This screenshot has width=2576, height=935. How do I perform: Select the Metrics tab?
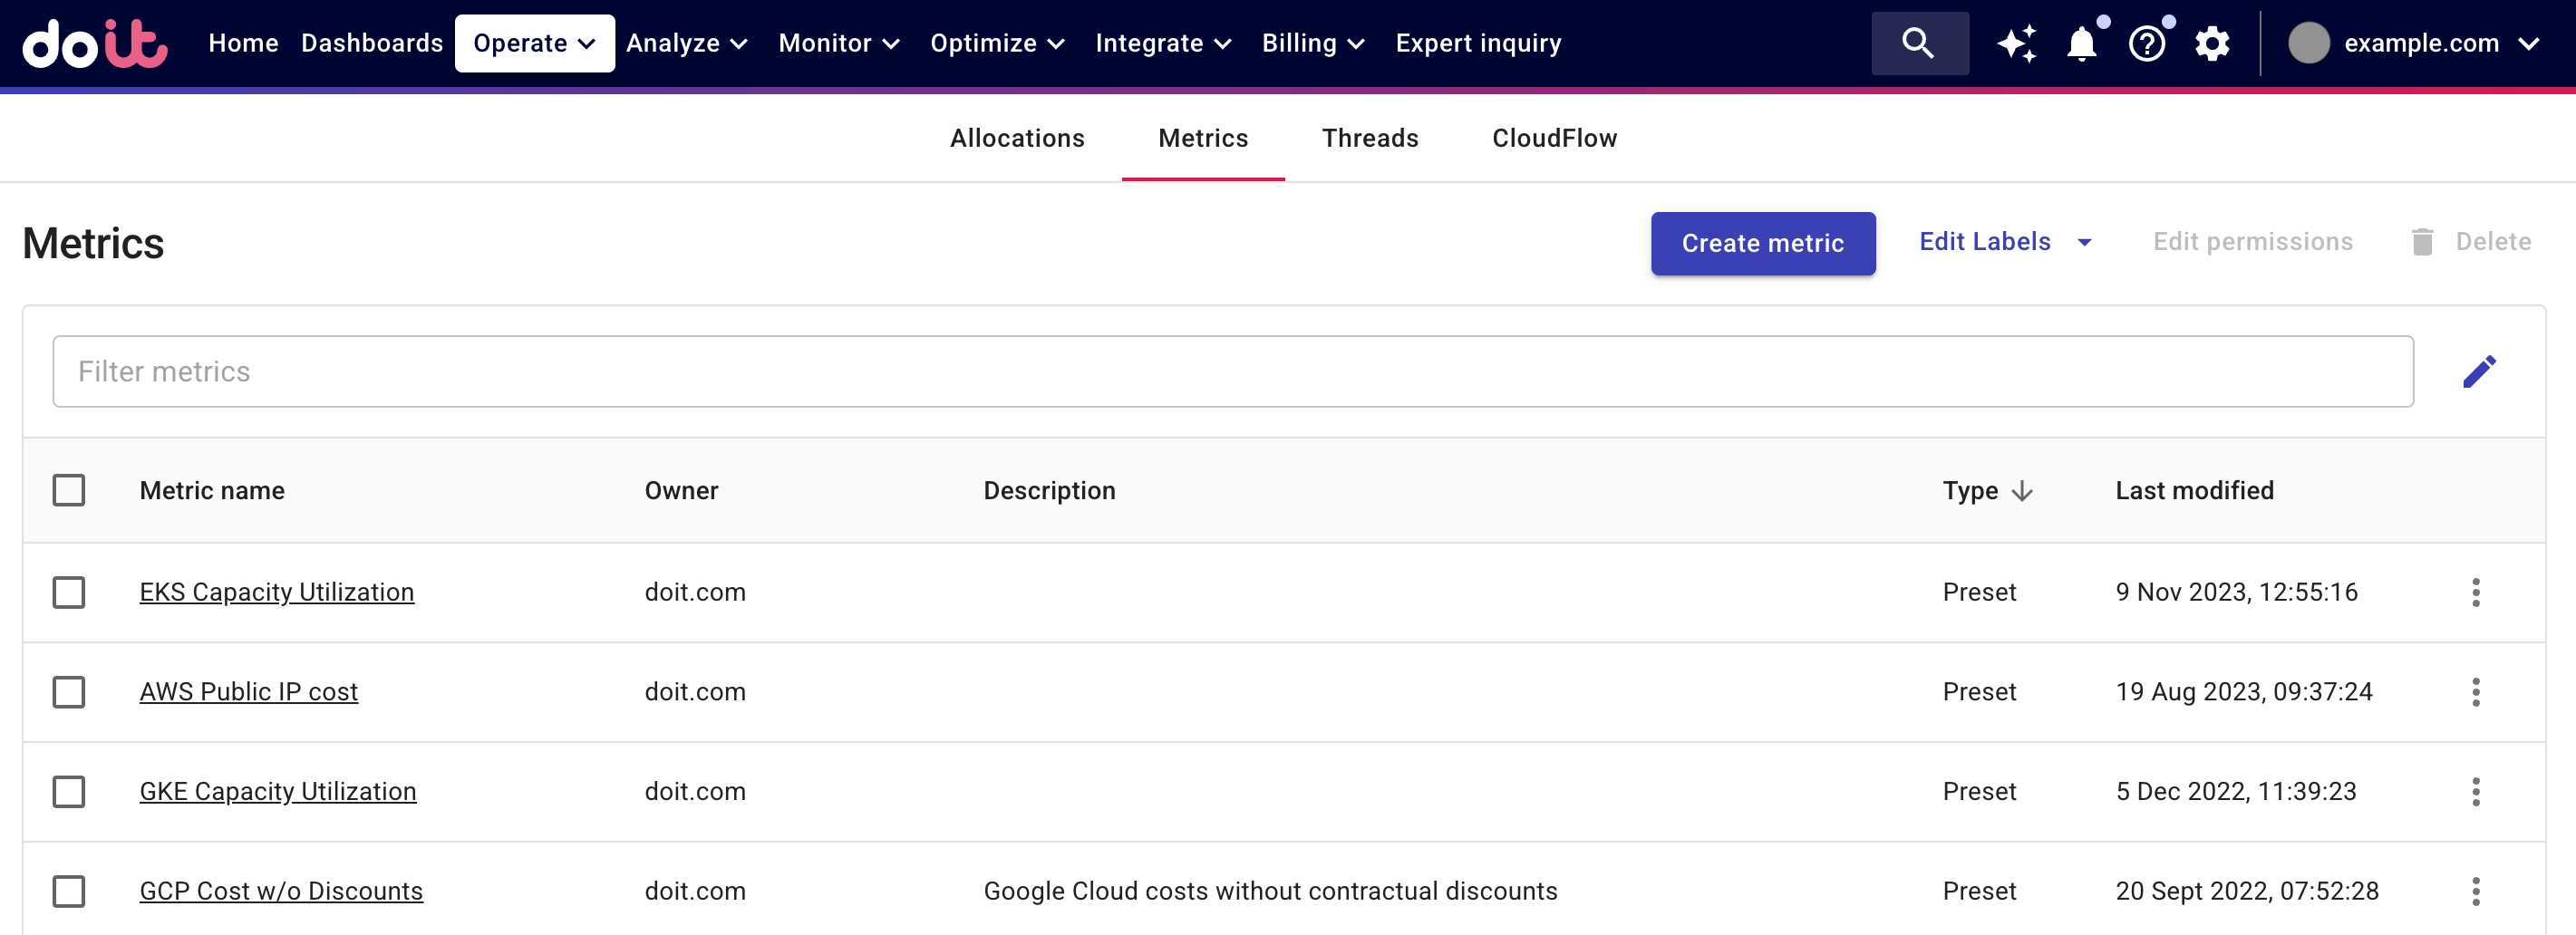click(x=1203, y=138)
